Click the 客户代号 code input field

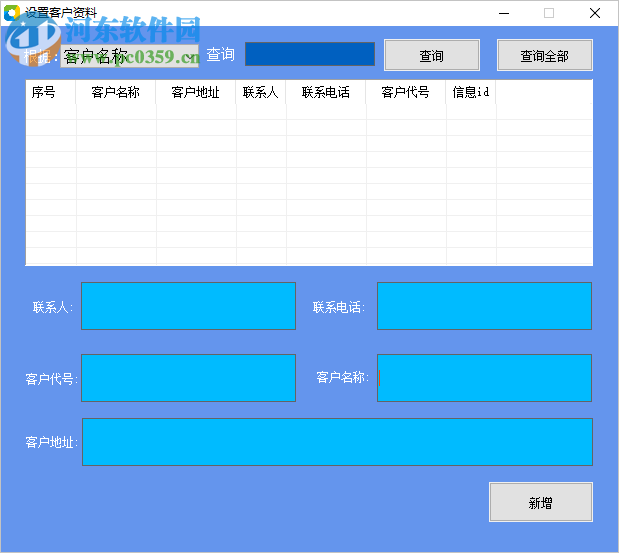(x=188, y=378)
